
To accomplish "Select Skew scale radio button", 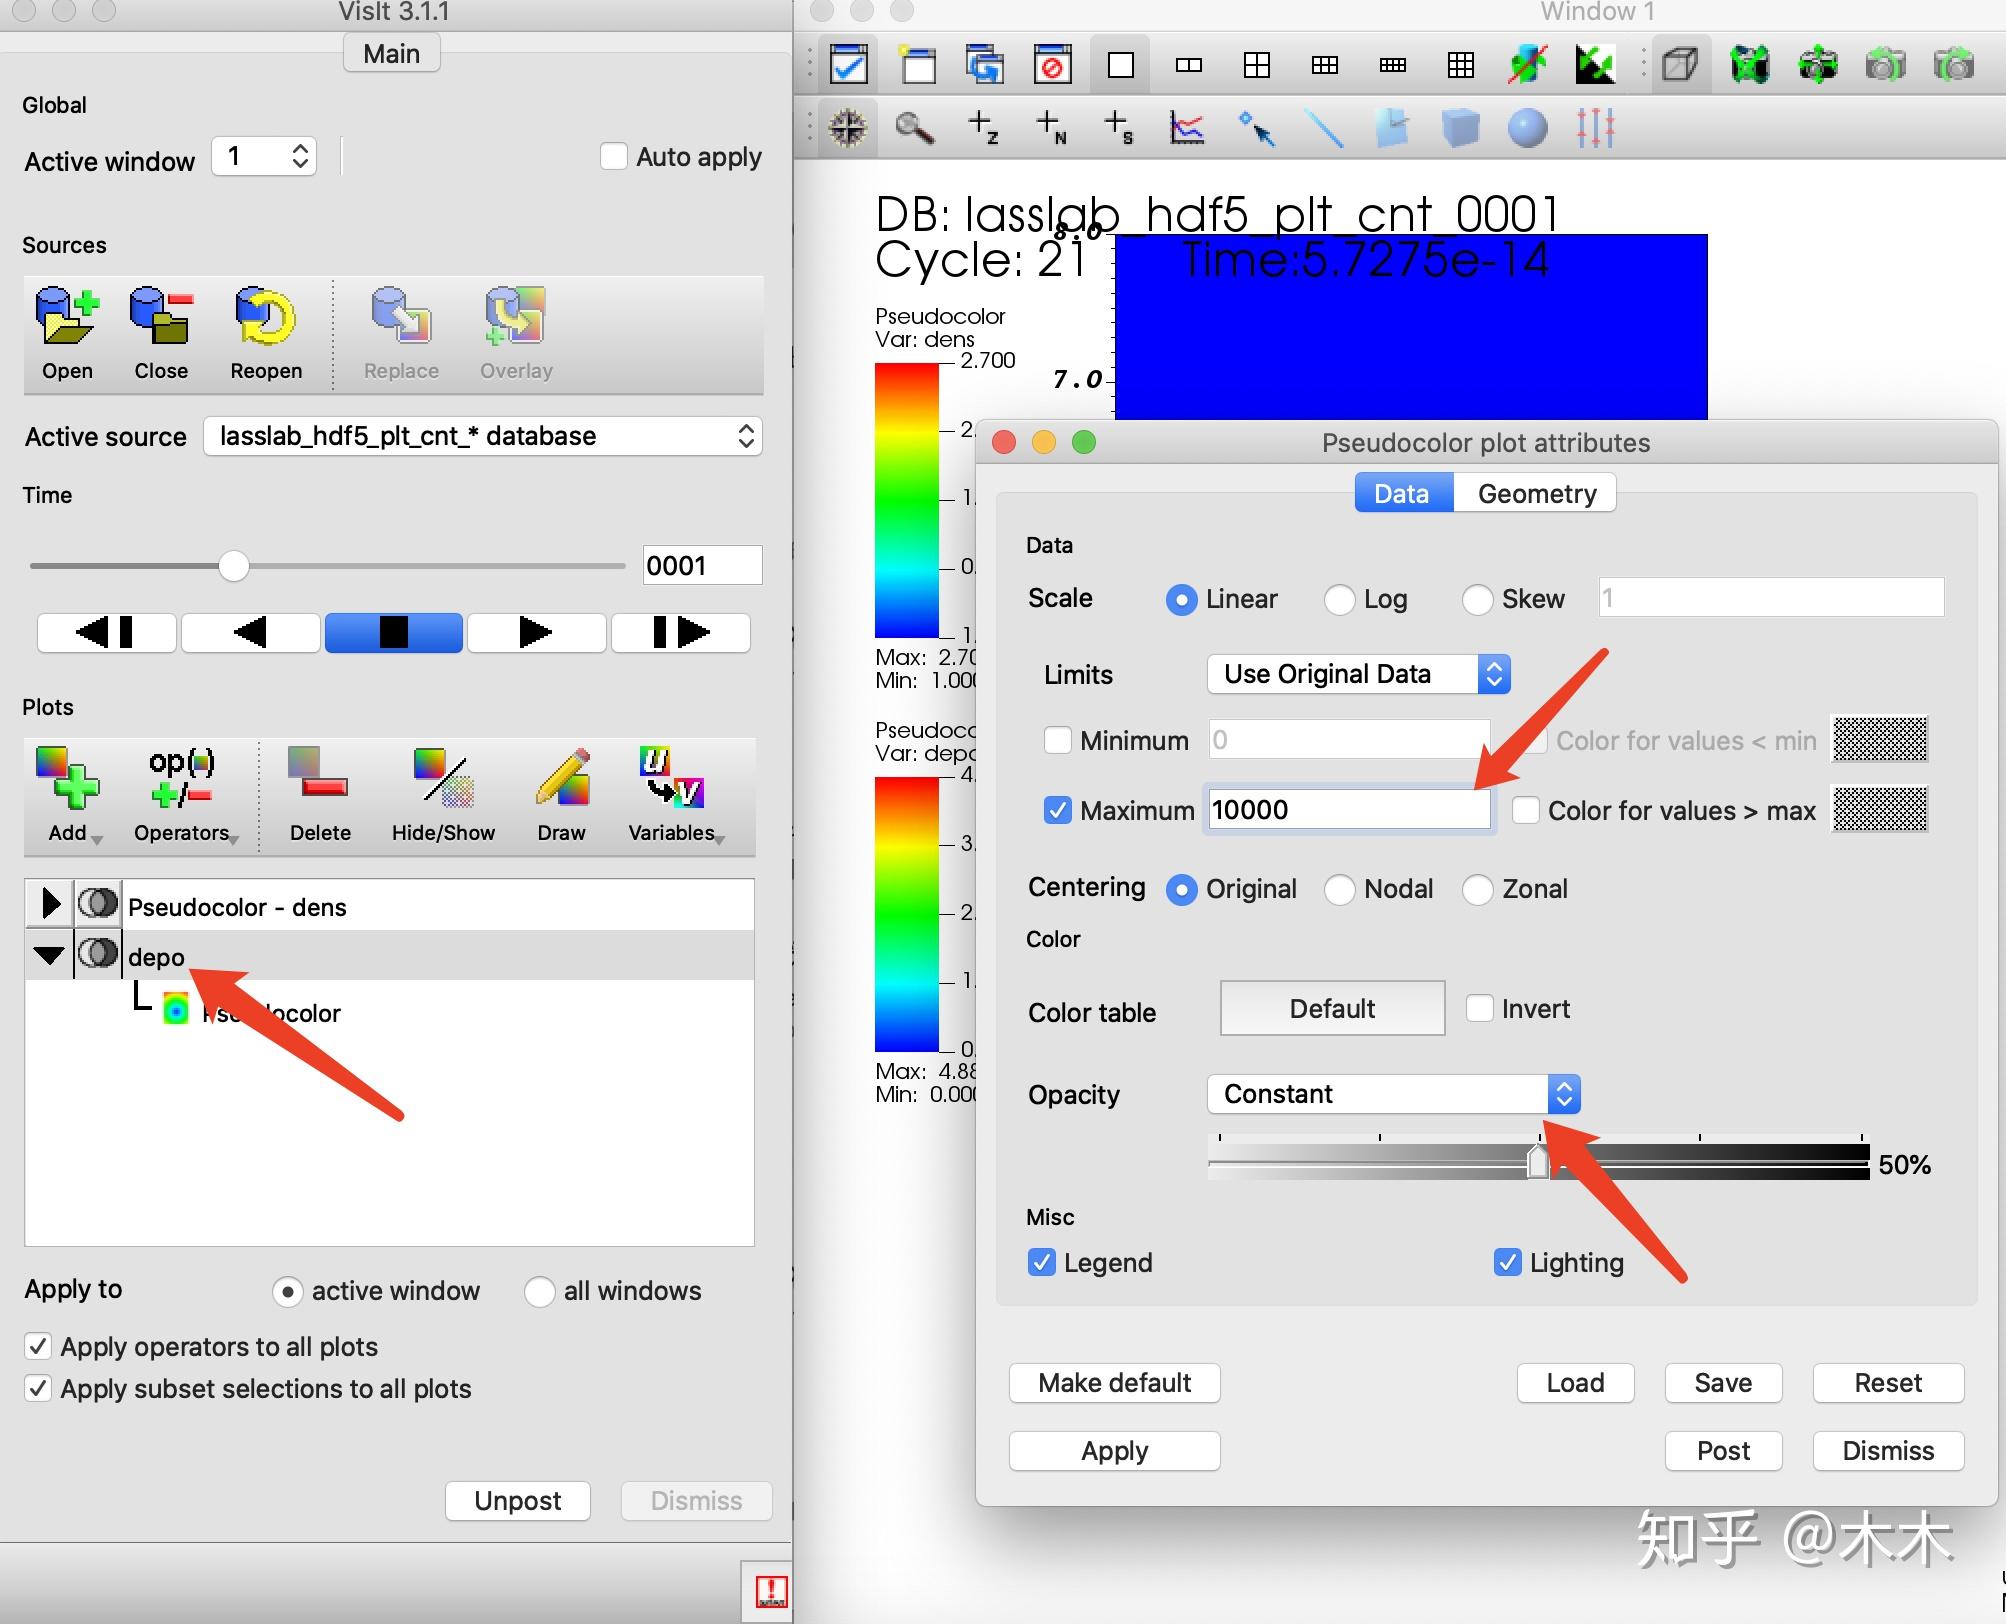I will pyautogui.click(x=1477, y=599).
